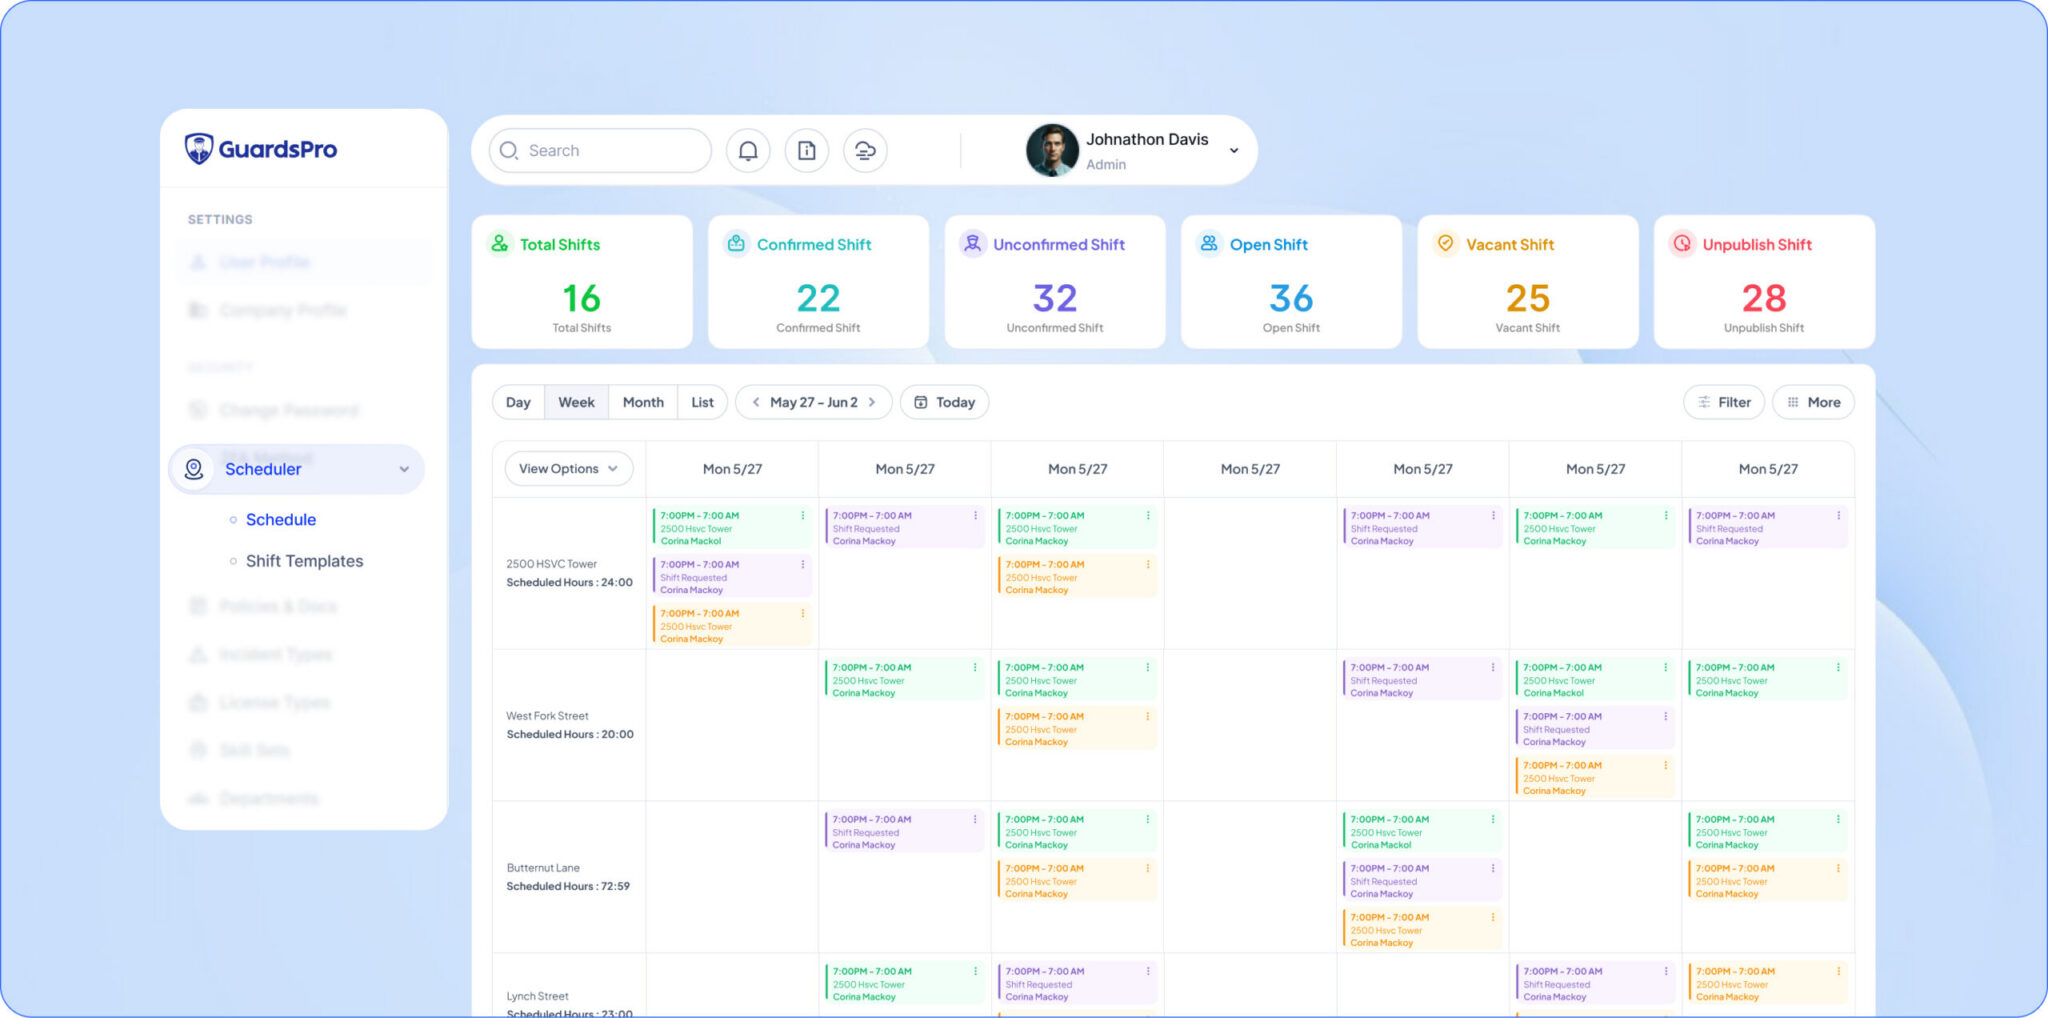
Task: Open the View Options dropdown
Action: [x=568, y=469]
